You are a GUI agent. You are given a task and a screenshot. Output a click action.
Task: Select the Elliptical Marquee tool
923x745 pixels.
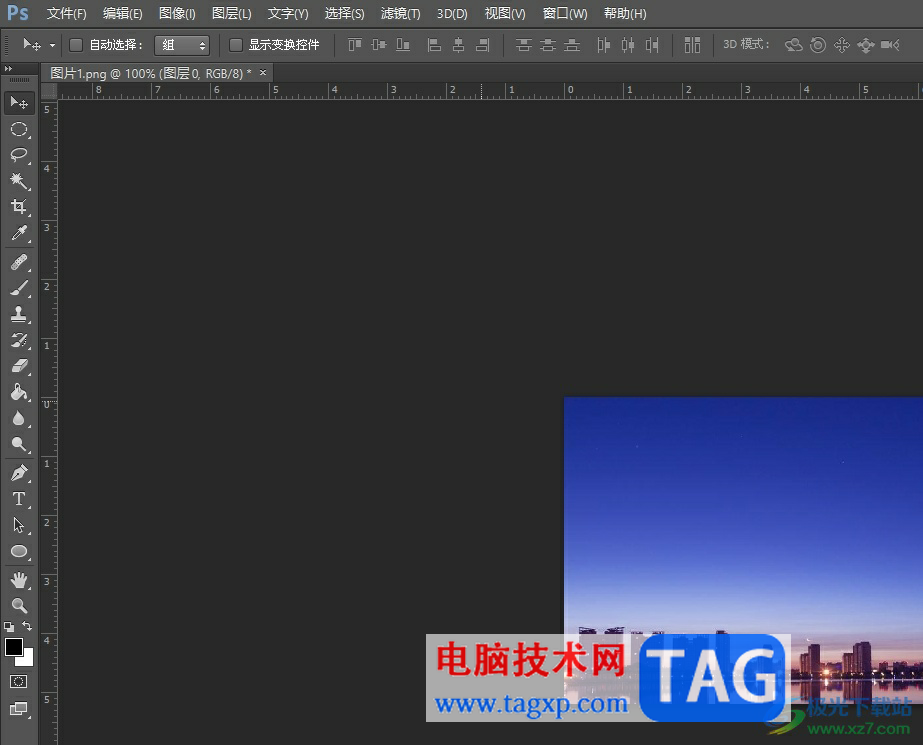(19, 129)
